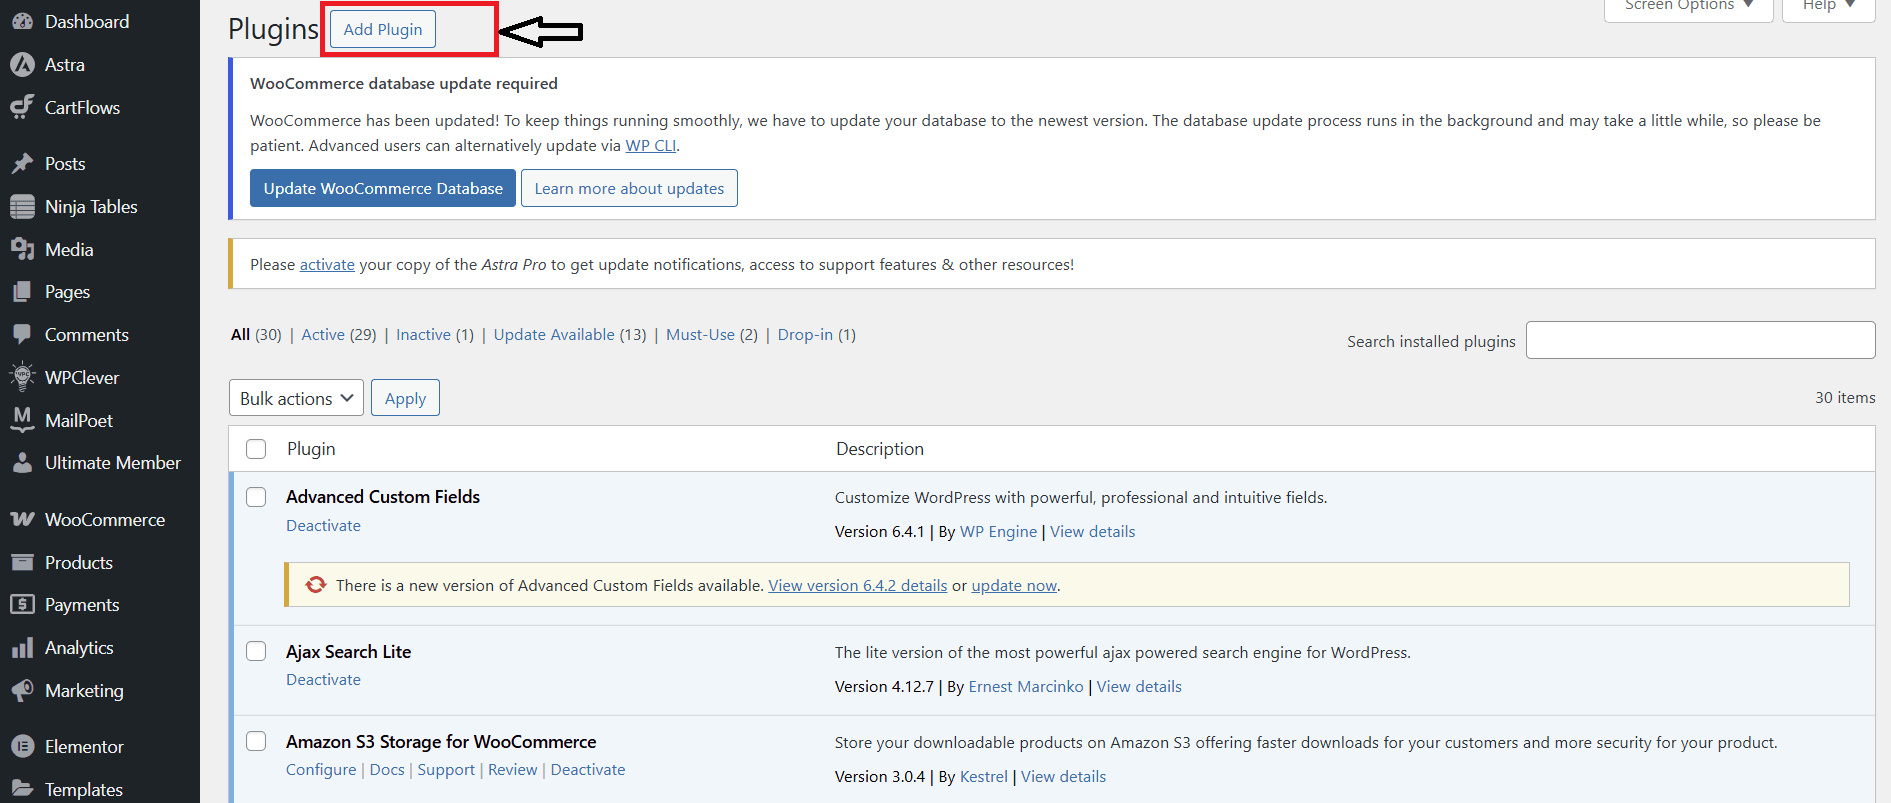Click Update WooCommerce Database button

coord(383,188)
